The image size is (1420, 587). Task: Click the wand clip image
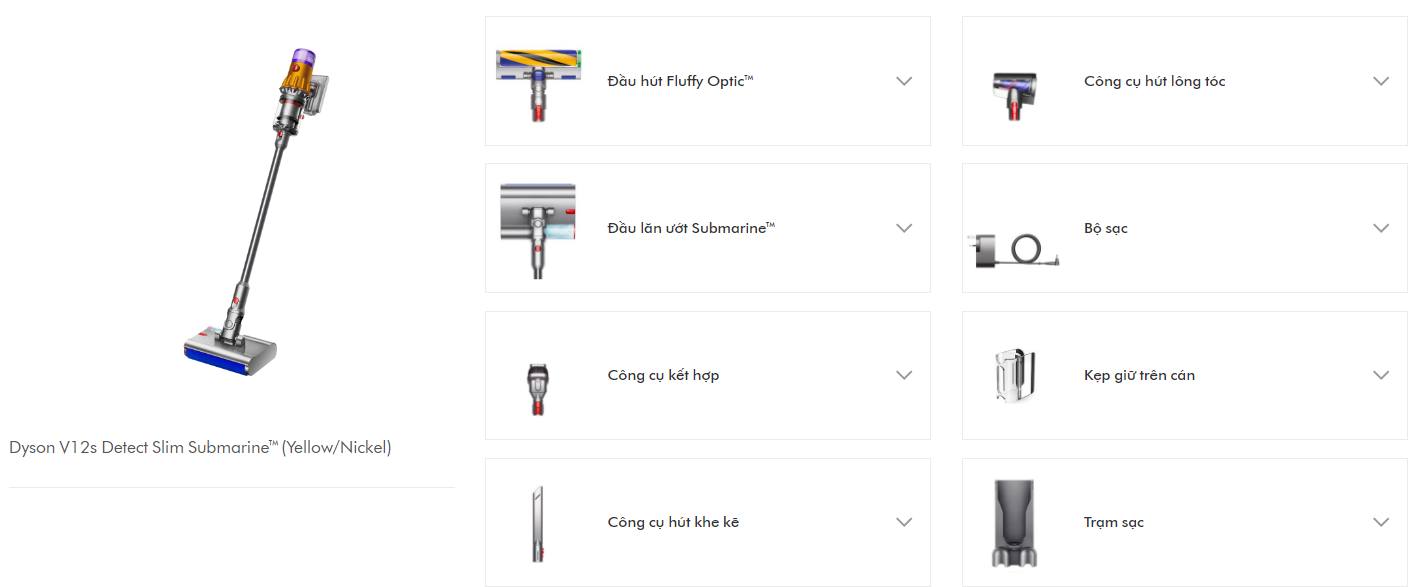click(x=1015, y=375)
